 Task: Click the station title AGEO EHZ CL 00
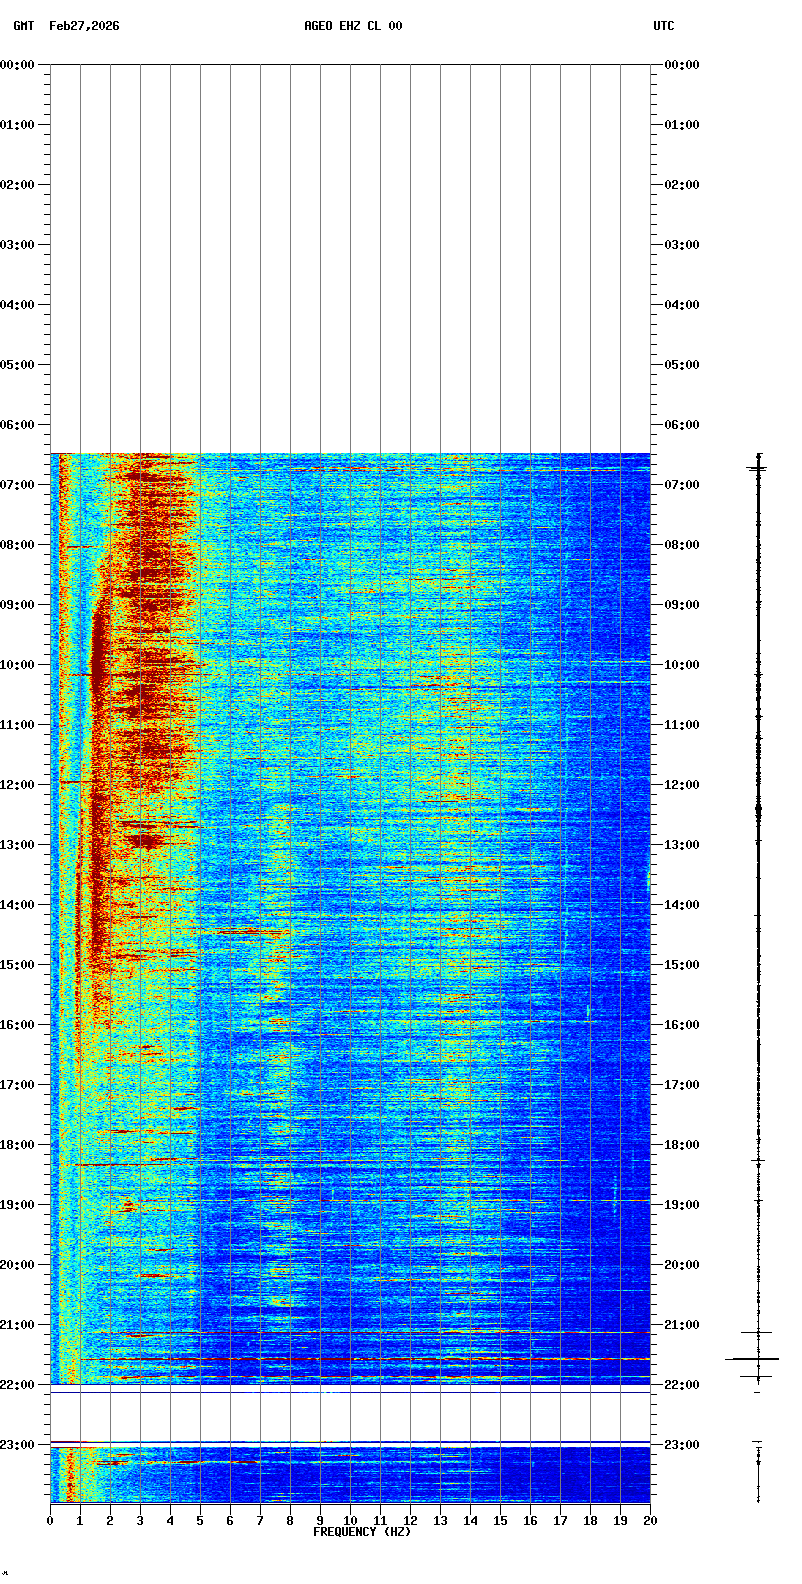[353, 26]
